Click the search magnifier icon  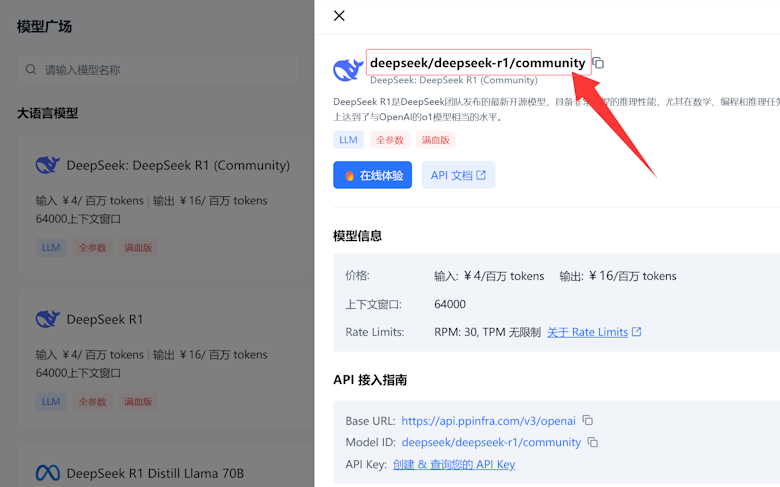tap(31, 70)
